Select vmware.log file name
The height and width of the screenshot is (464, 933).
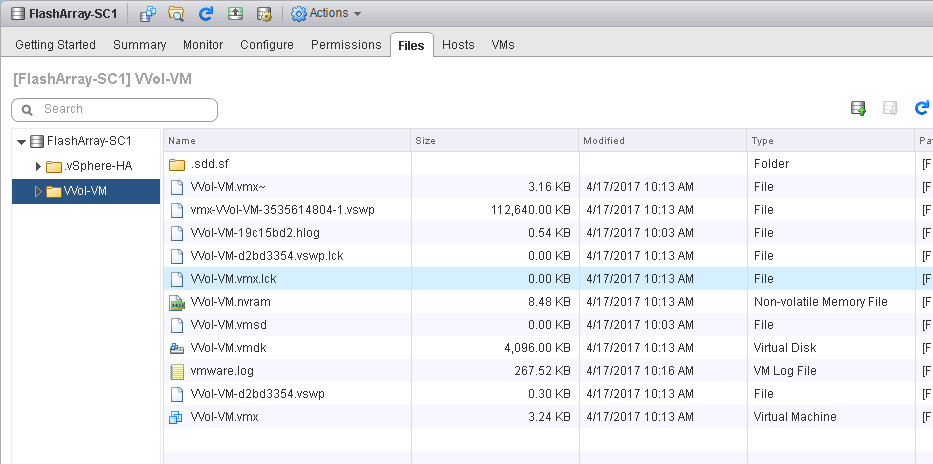[x=222, y=371]
